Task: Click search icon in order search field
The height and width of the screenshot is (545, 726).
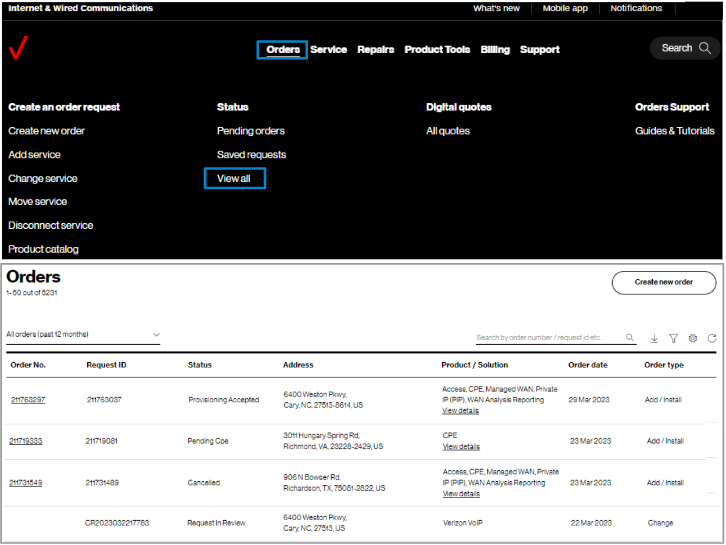Action: (x=630, y=338)
